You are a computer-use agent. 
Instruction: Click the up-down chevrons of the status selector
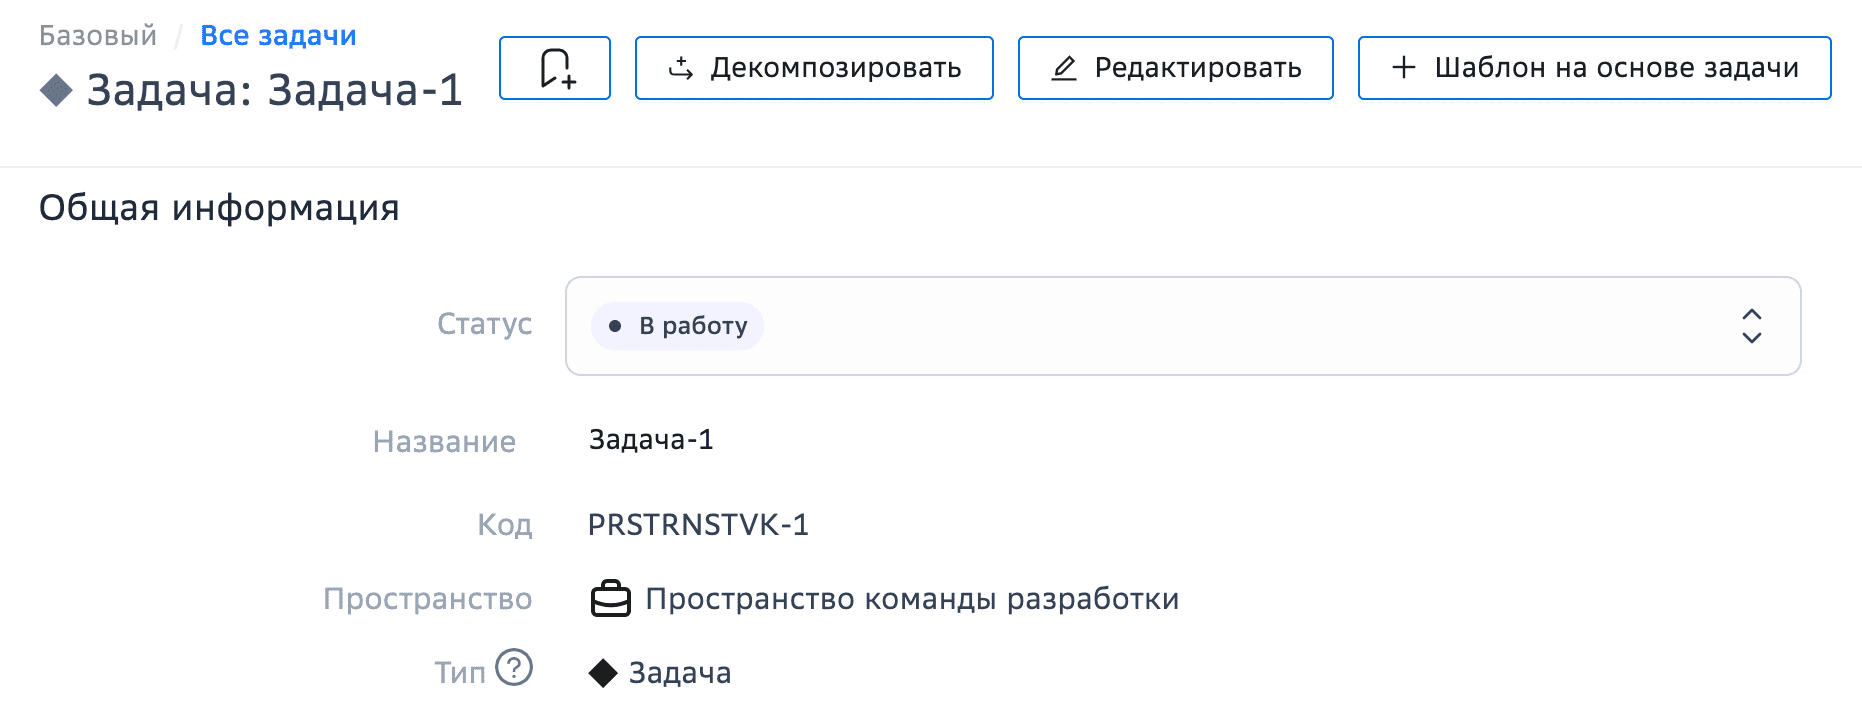click(1752, 326)
